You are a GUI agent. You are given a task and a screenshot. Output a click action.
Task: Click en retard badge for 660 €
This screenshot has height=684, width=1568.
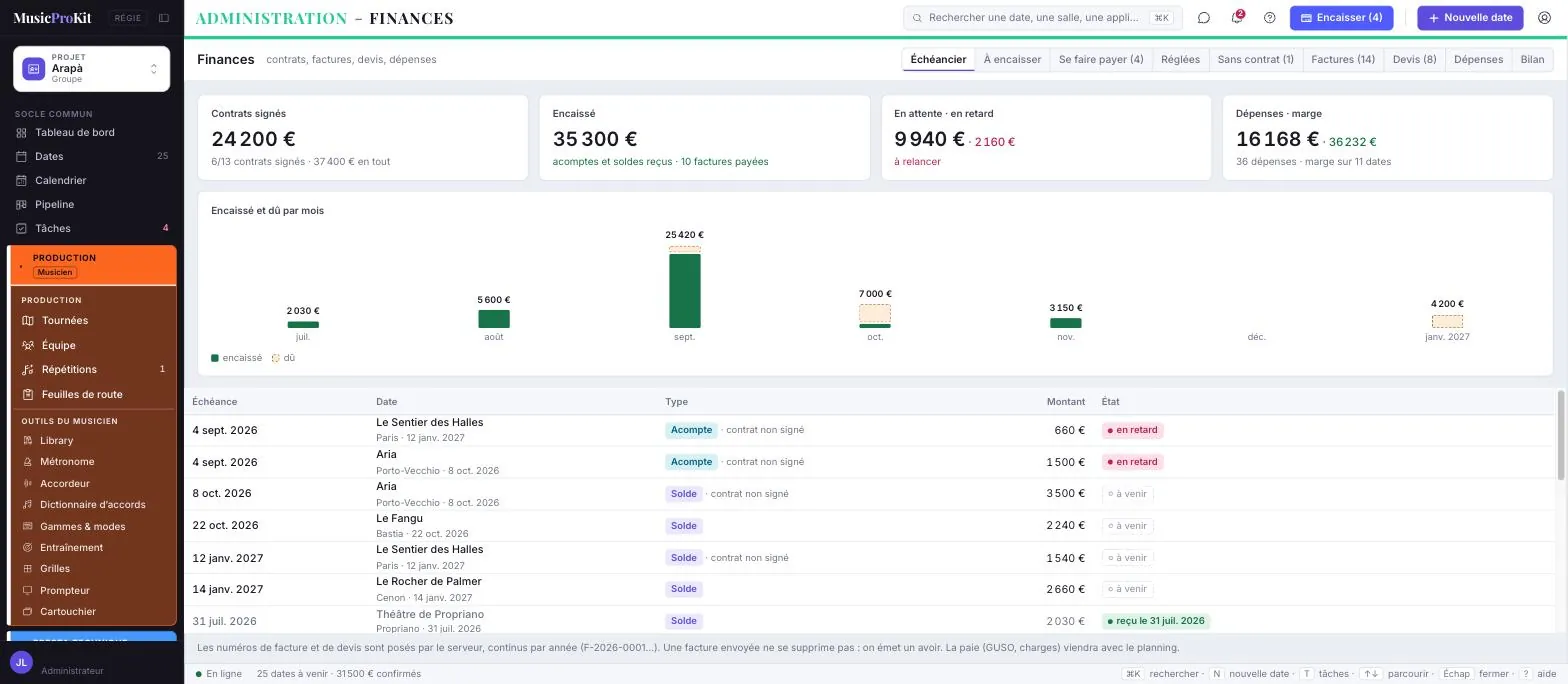[x=1133, y=431]
